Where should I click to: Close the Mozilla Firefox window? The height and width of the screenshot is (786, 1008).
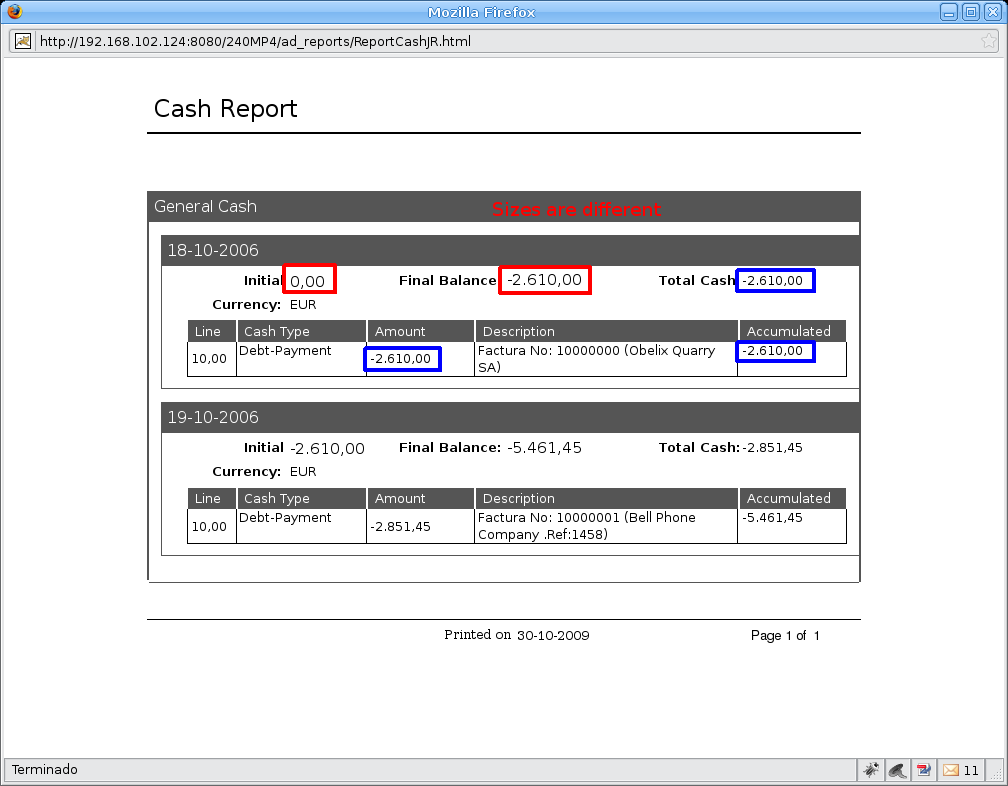991,12
